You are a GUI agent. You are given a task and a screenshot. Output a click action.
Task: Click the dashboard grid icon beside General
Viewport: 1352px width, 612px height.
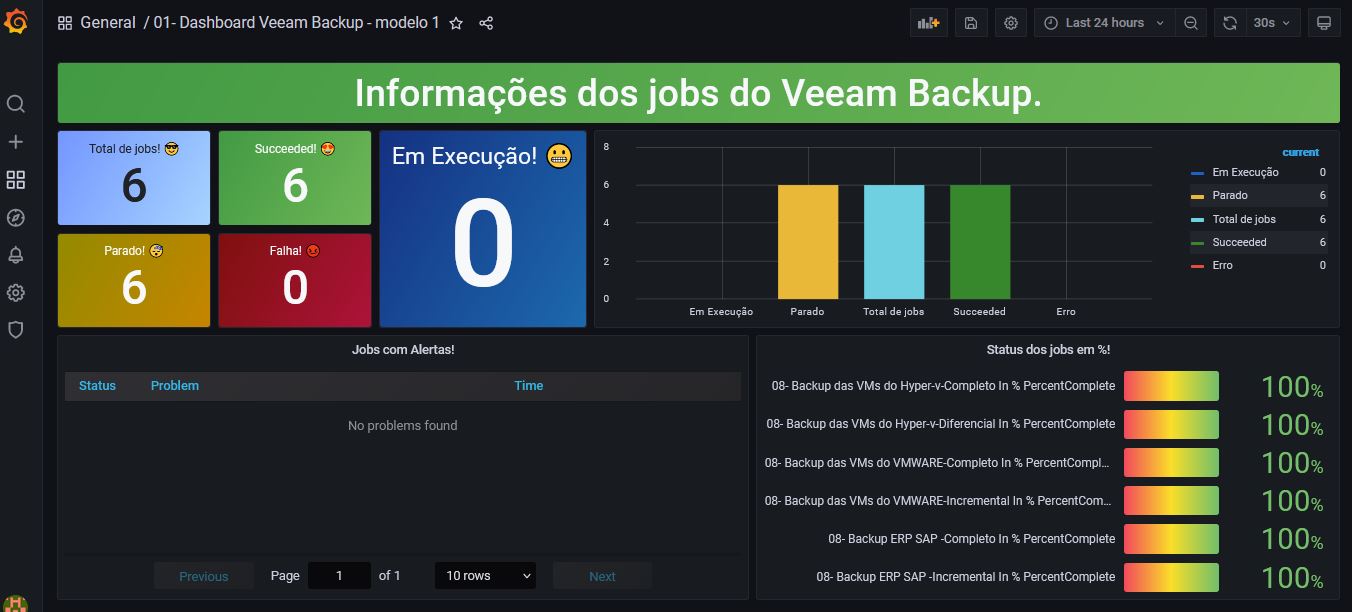(65, 23)
